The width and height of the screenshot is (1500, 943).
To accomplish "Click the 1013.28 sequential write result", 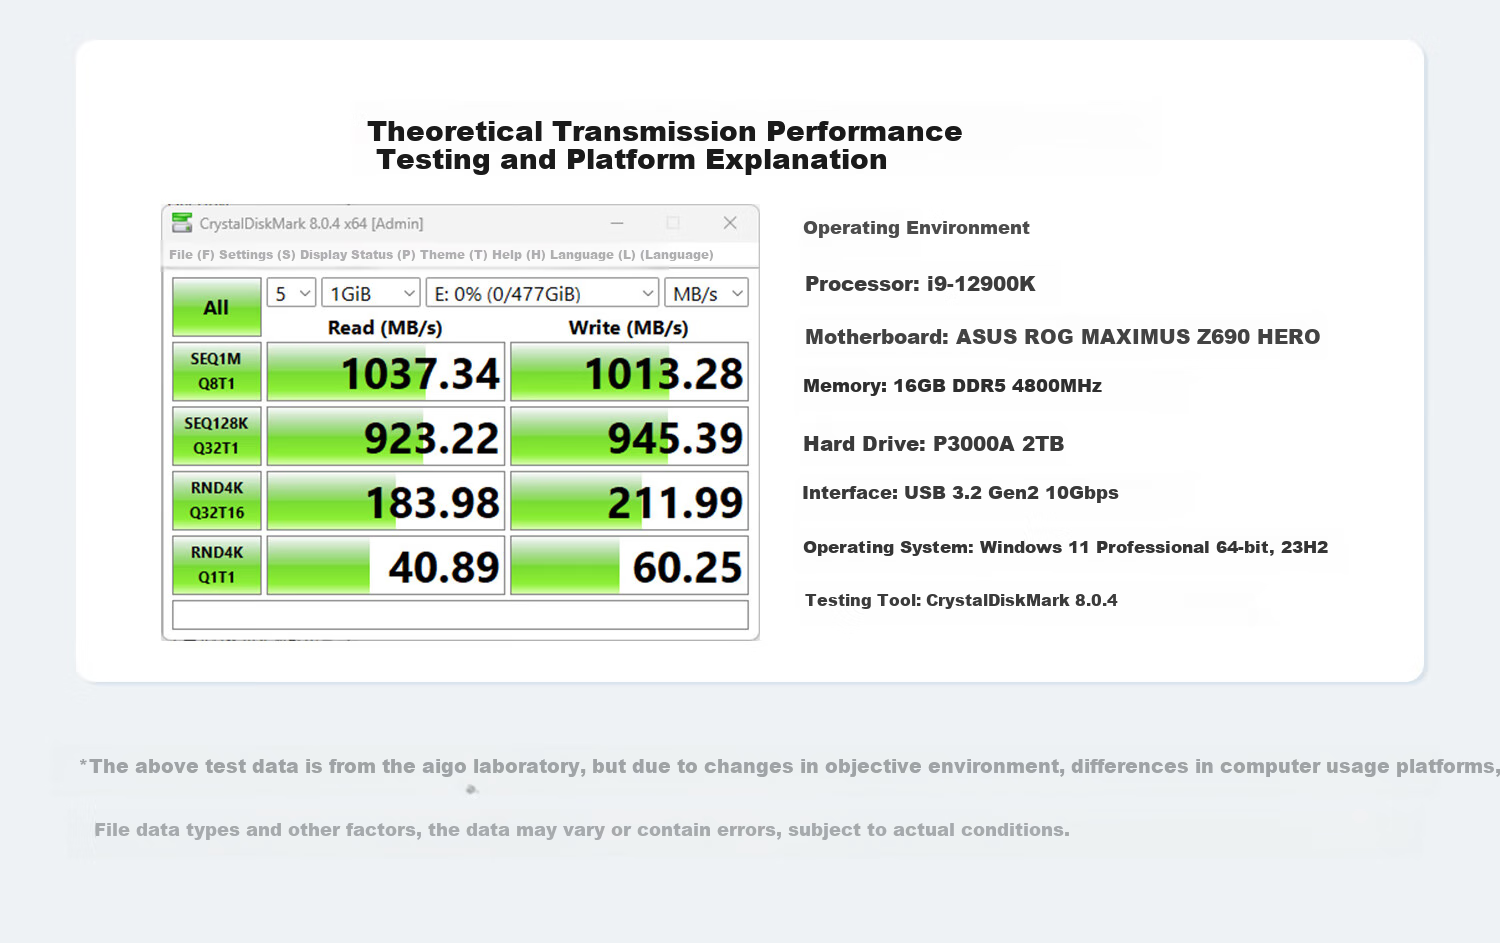I will tap(629, 372).
